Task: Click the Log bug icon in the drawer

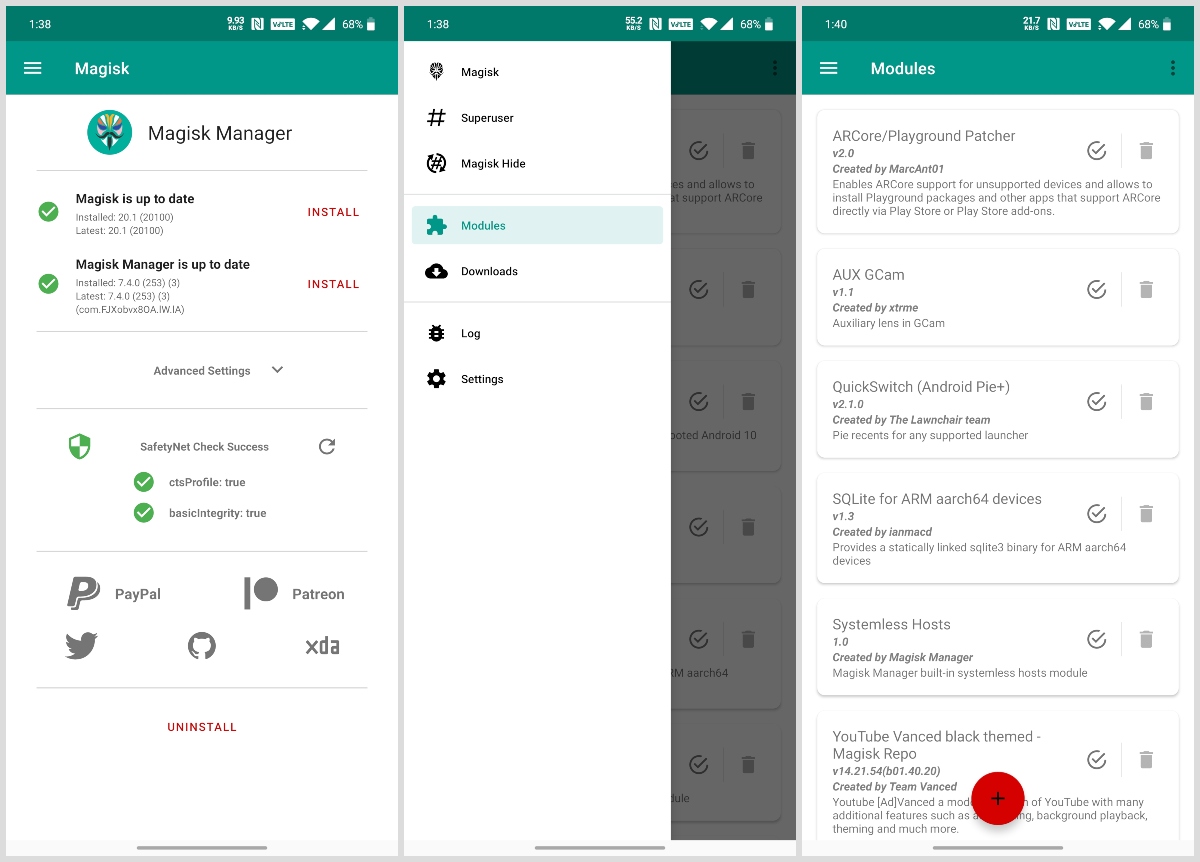Action: tap(436, 333)
